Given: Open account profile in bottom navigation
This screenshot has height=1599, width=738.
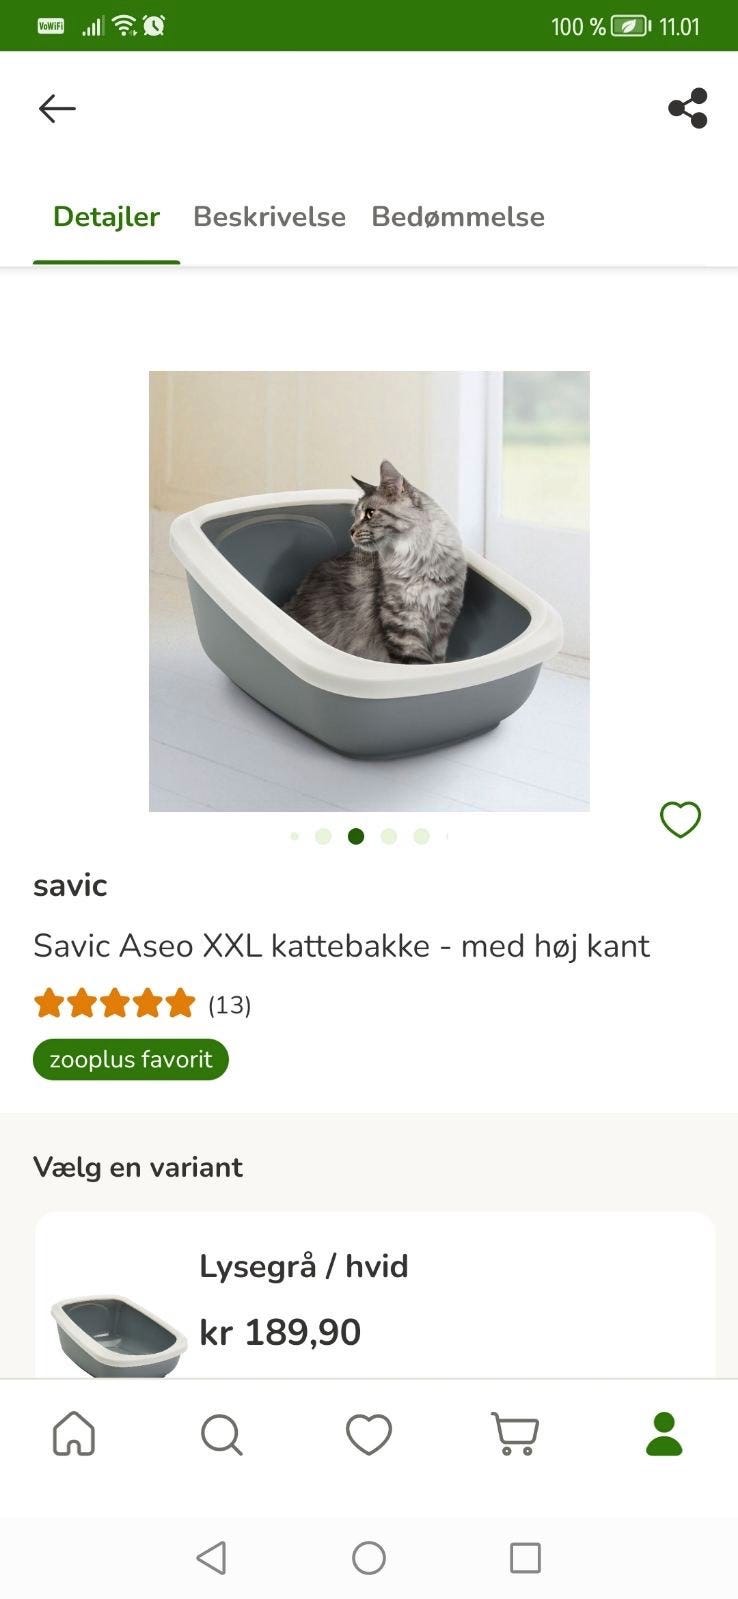Looking at the screenshot, I should tap(664, 1434).
